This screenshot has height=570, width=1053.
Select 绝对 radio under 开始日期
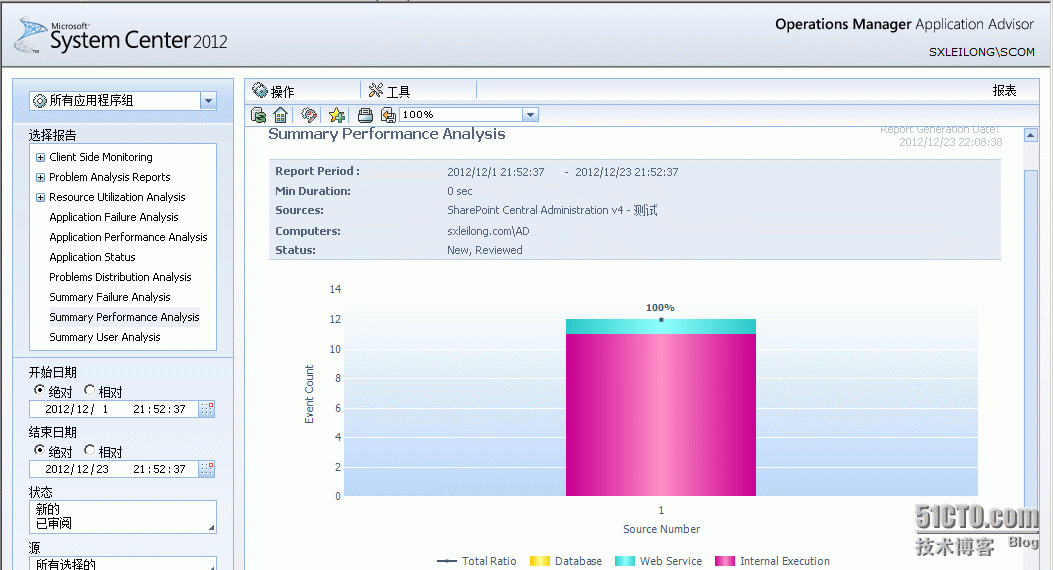[39, 390]
